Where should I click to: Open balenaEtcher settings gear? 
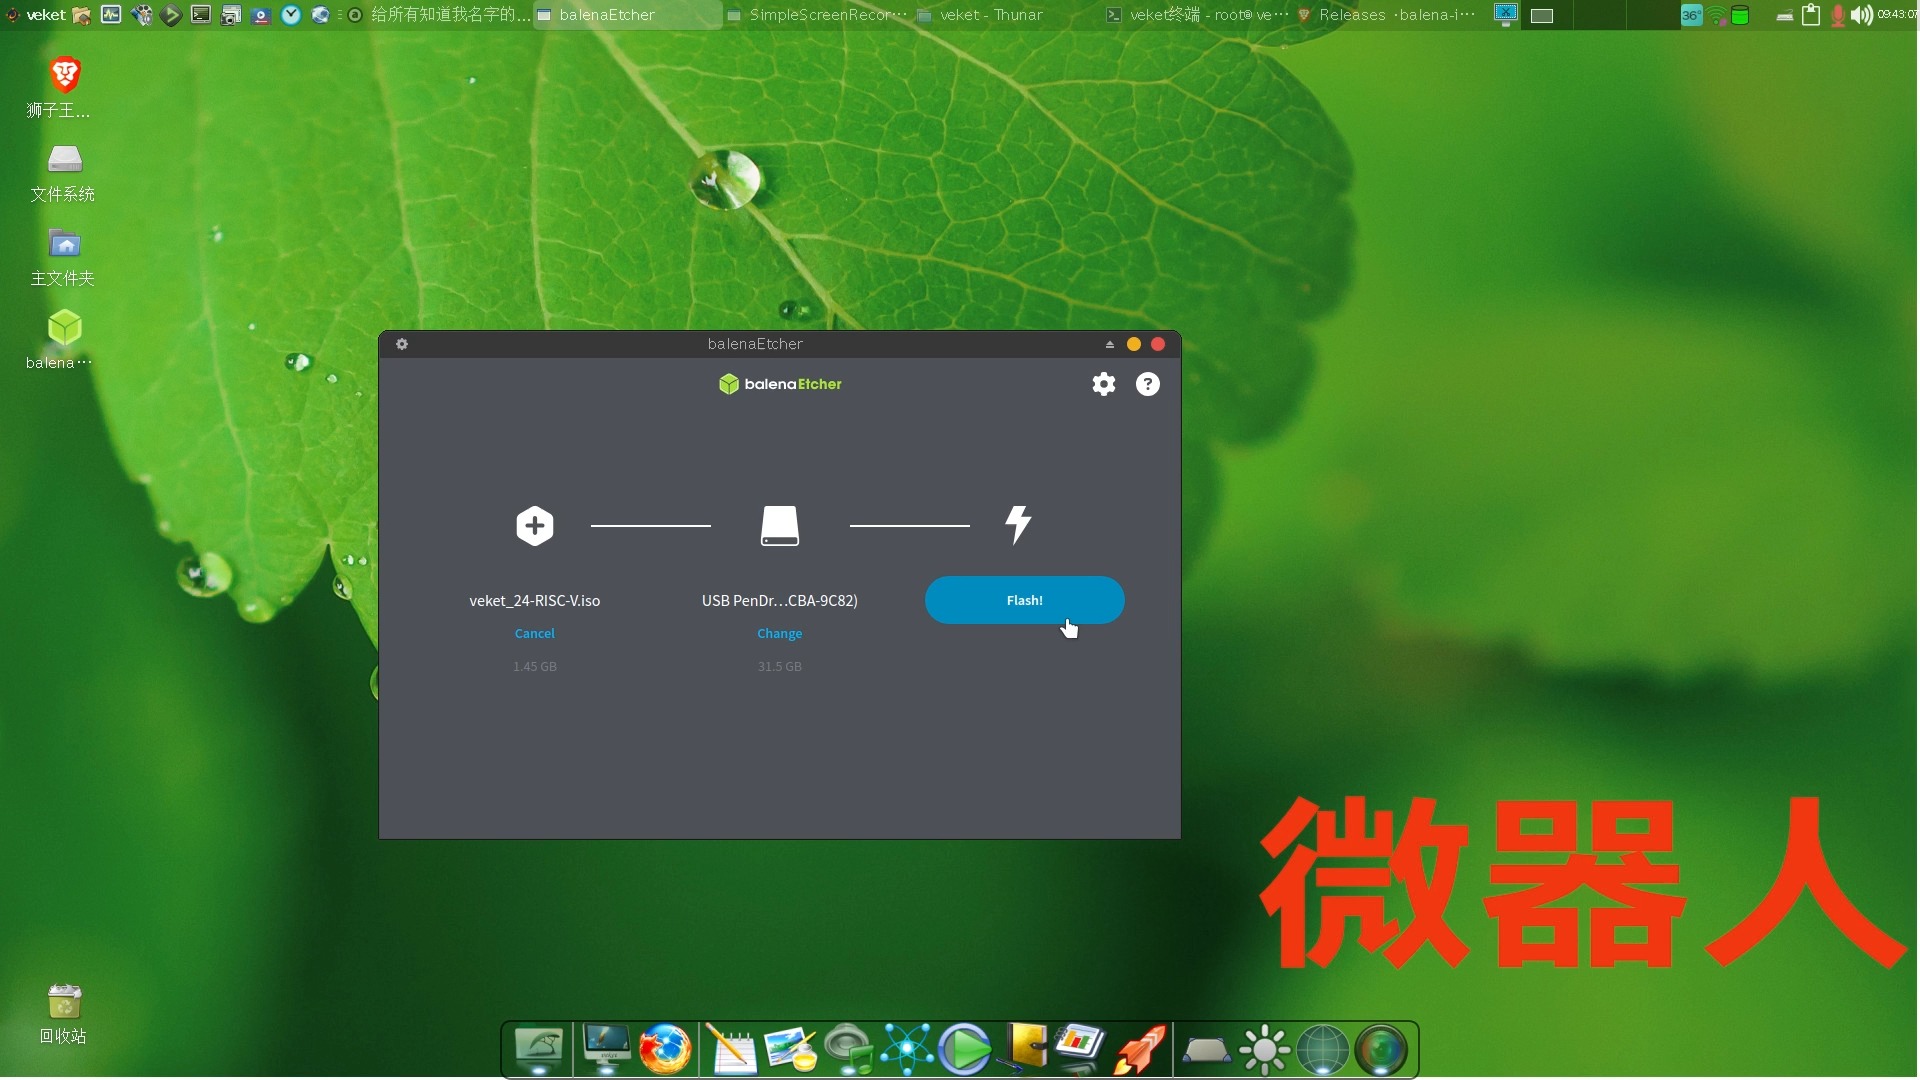pos(1103,384)
